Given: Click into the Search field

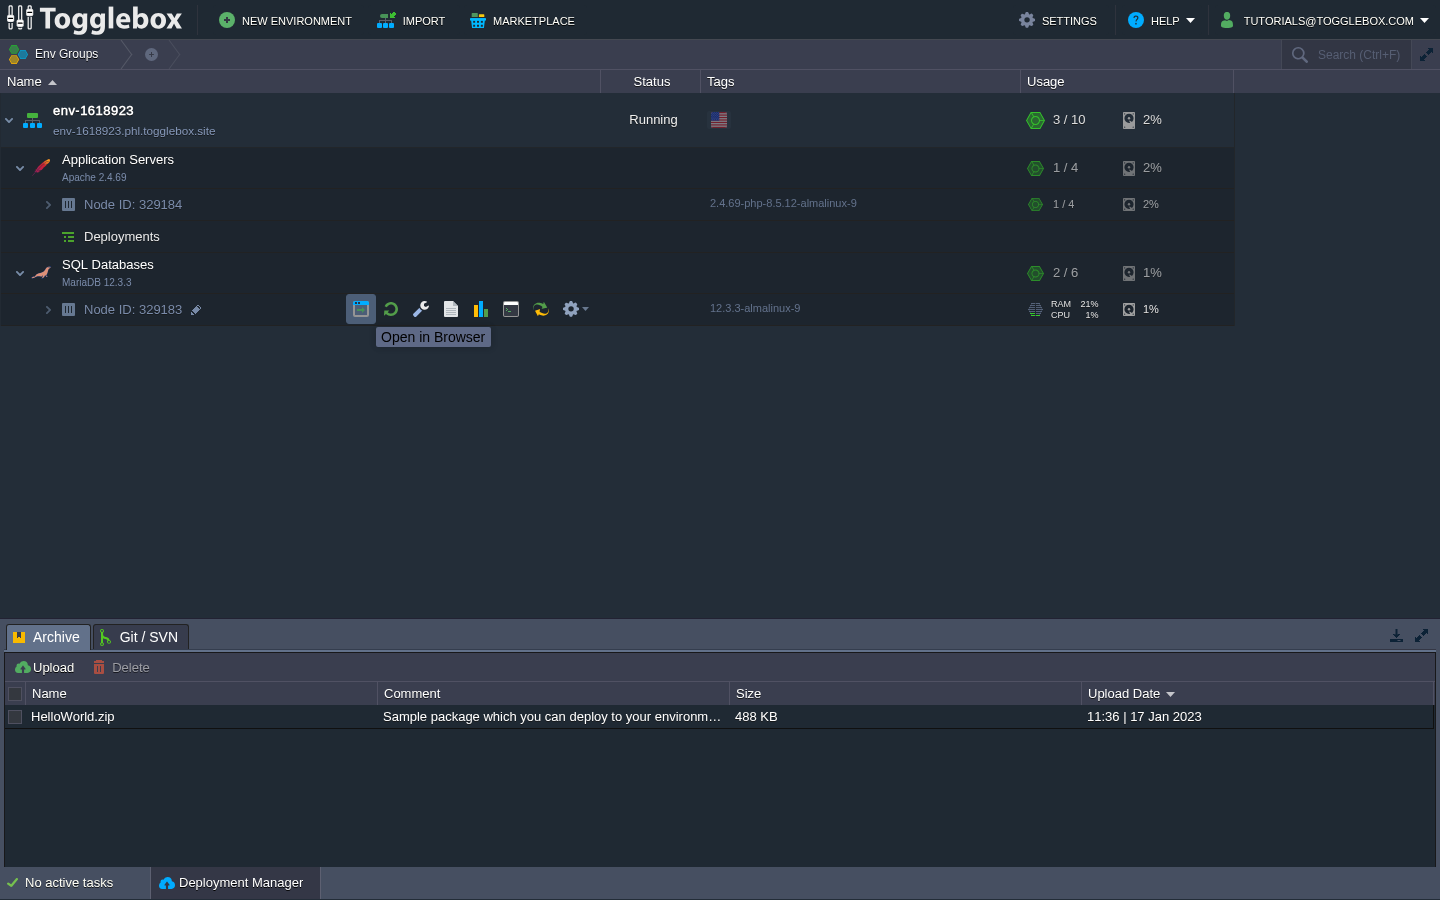Looking at the screenshot, I should coord(1358,55).
